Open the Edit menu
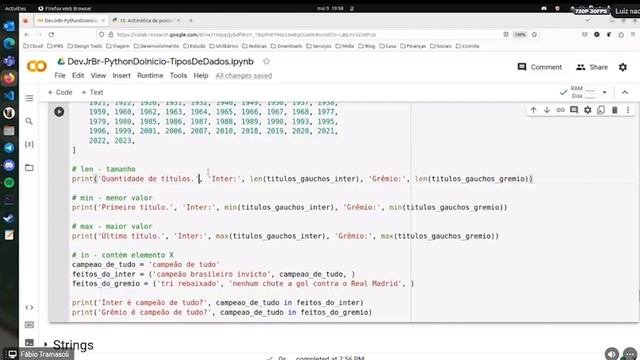The width and height of the screenshot is (640, 360). point(78,76)
